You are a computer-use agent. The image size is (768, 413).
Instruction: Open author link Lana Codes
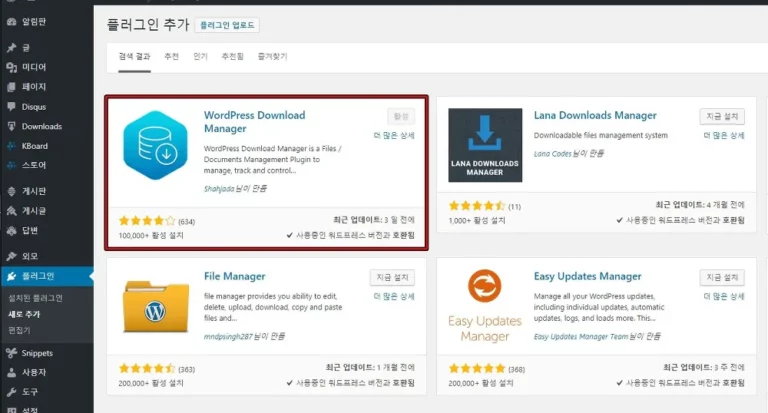[x=552, y=154]
